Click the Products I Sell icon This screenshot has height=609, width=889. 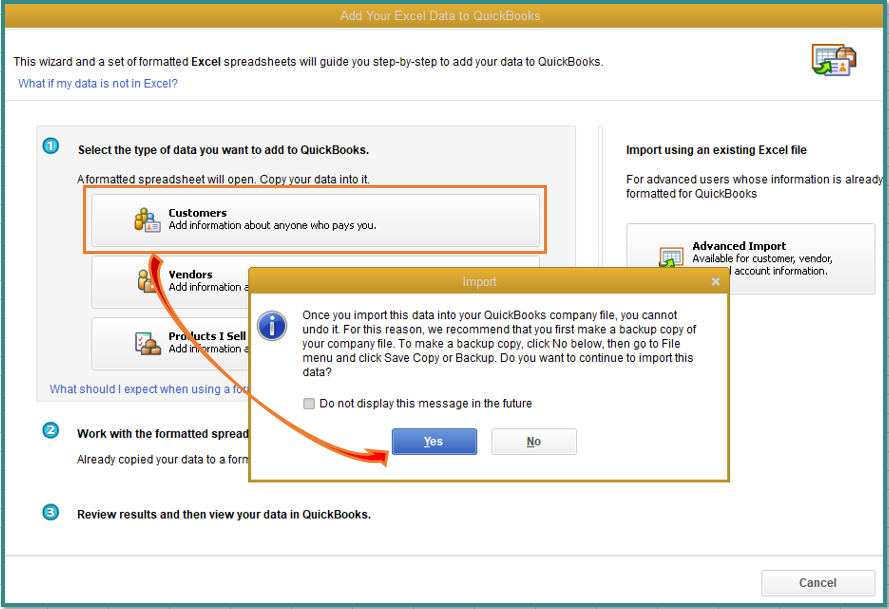(147, 343)
